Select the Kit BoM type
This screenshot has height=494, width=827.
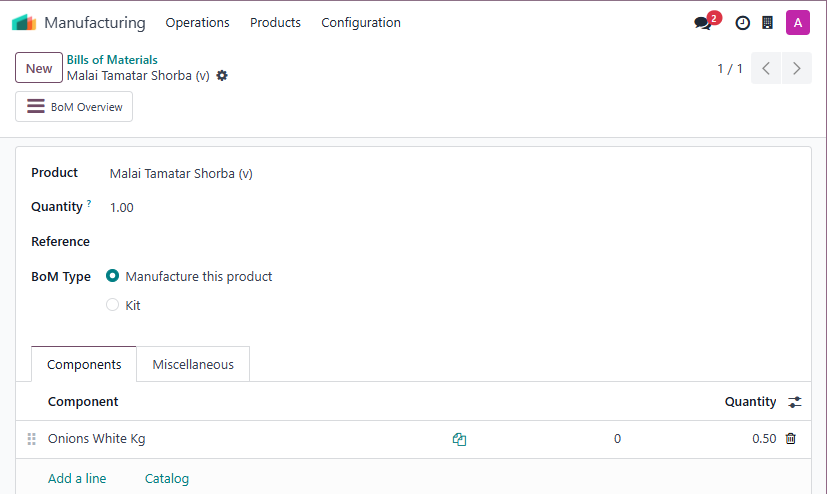[112, 305]
